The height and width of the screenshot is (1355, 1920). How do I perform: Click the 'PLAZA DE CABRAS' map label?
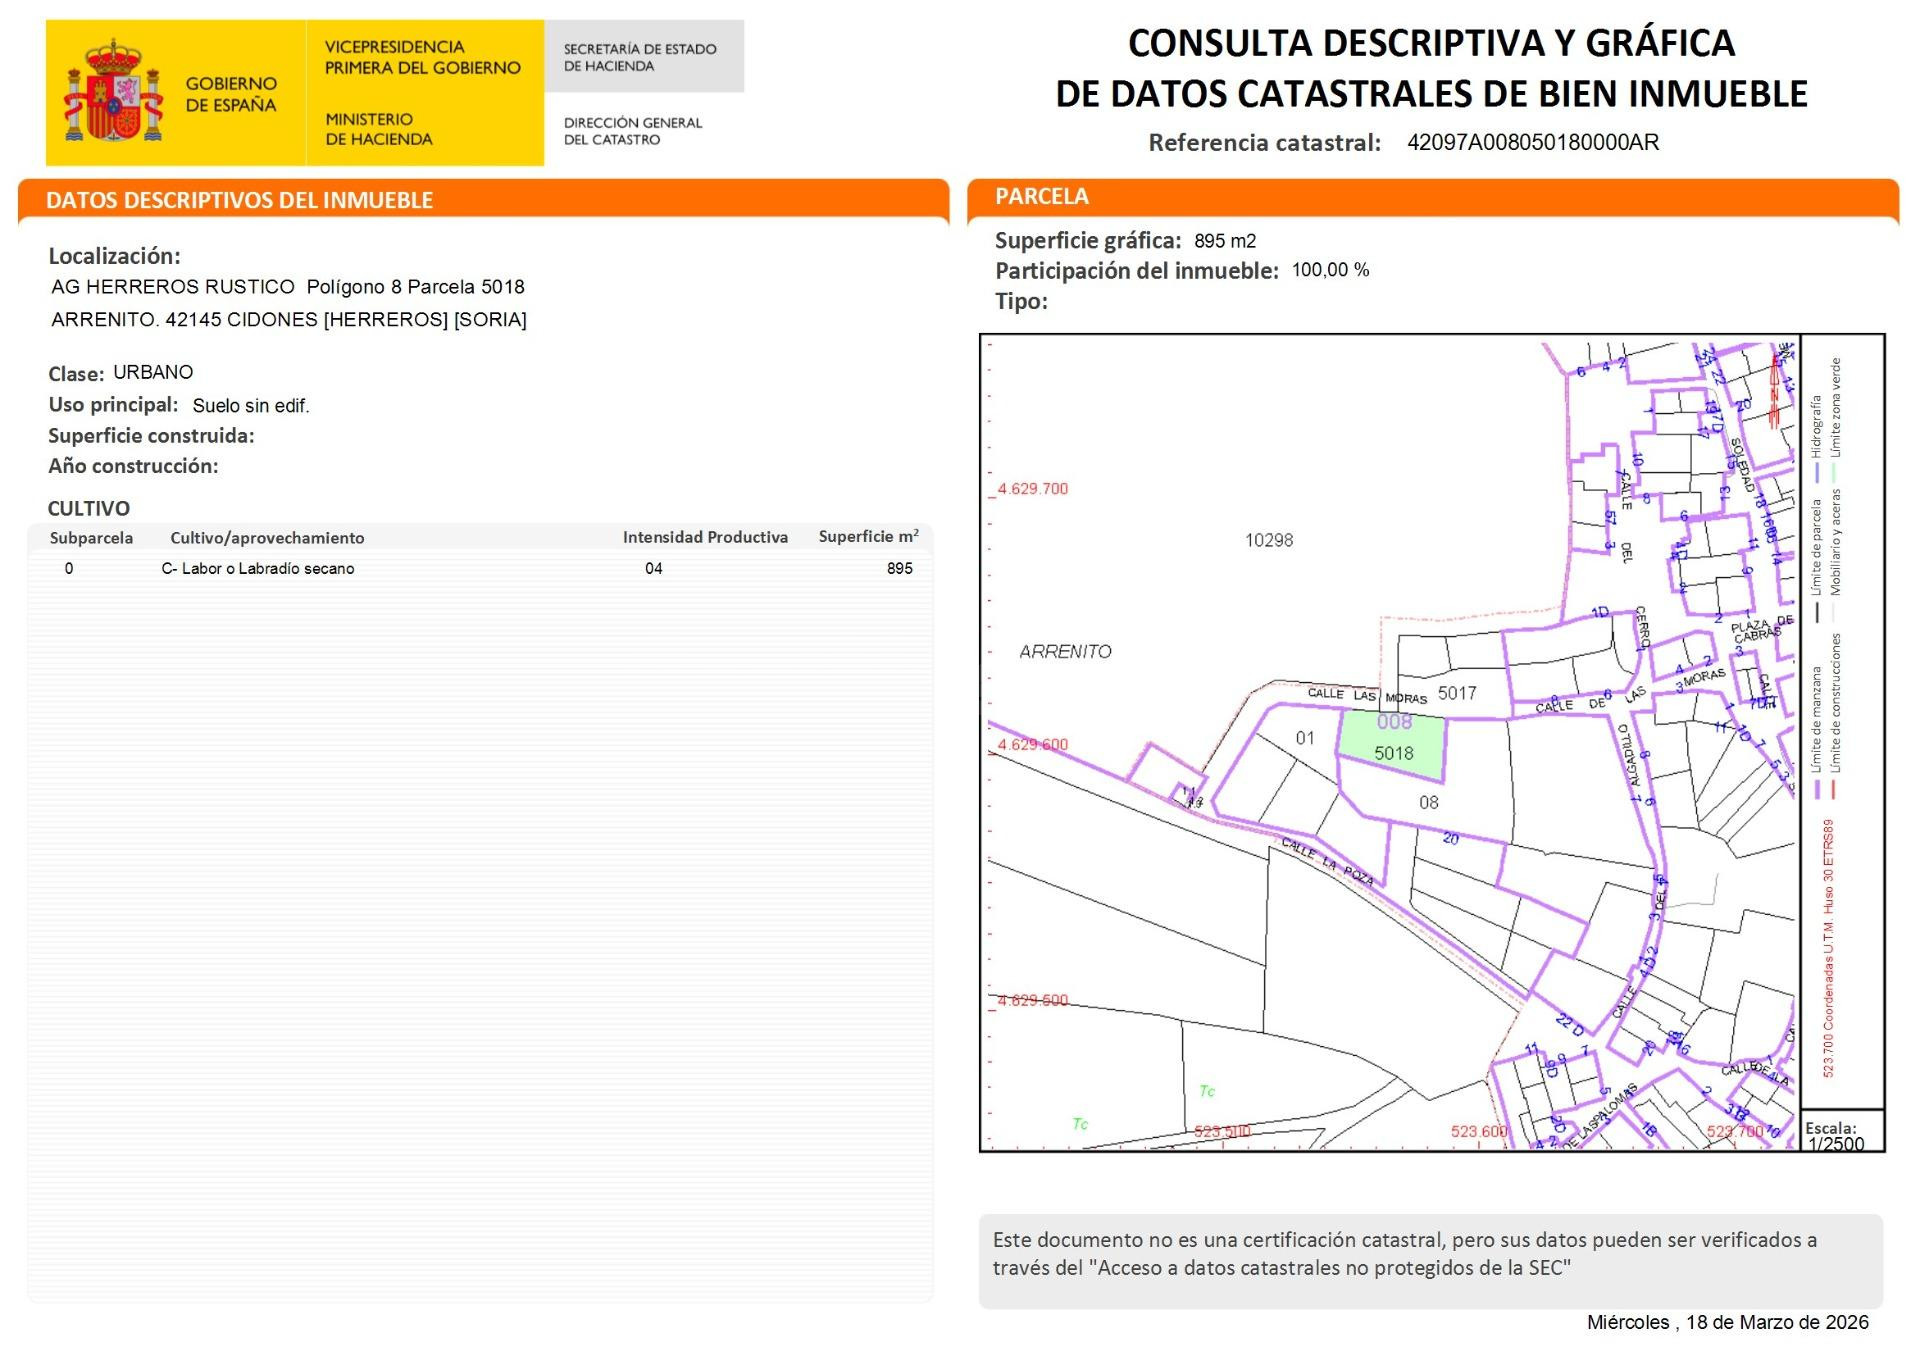pos(1762,629)
